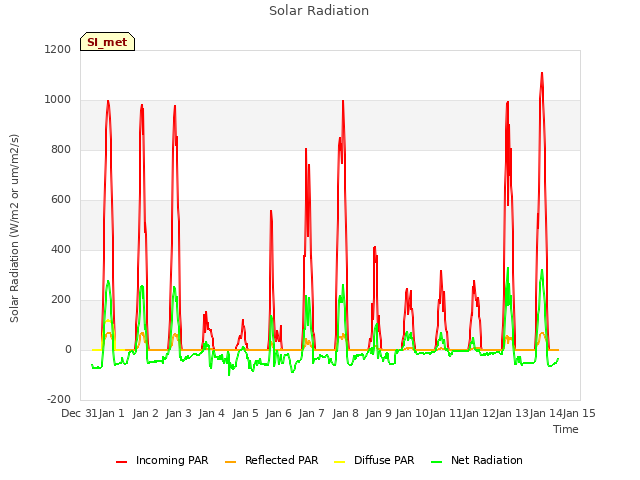Click the Incoming PAR legend entry
The width and height of the screenshot is (640, 480).
click(x=162, y=460)
